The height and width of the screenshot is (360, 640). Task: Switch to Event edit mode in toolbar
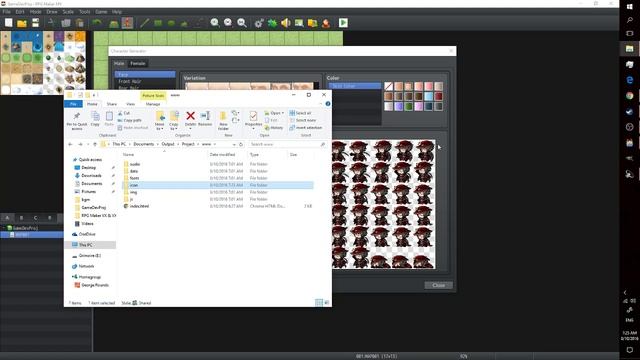127,23
